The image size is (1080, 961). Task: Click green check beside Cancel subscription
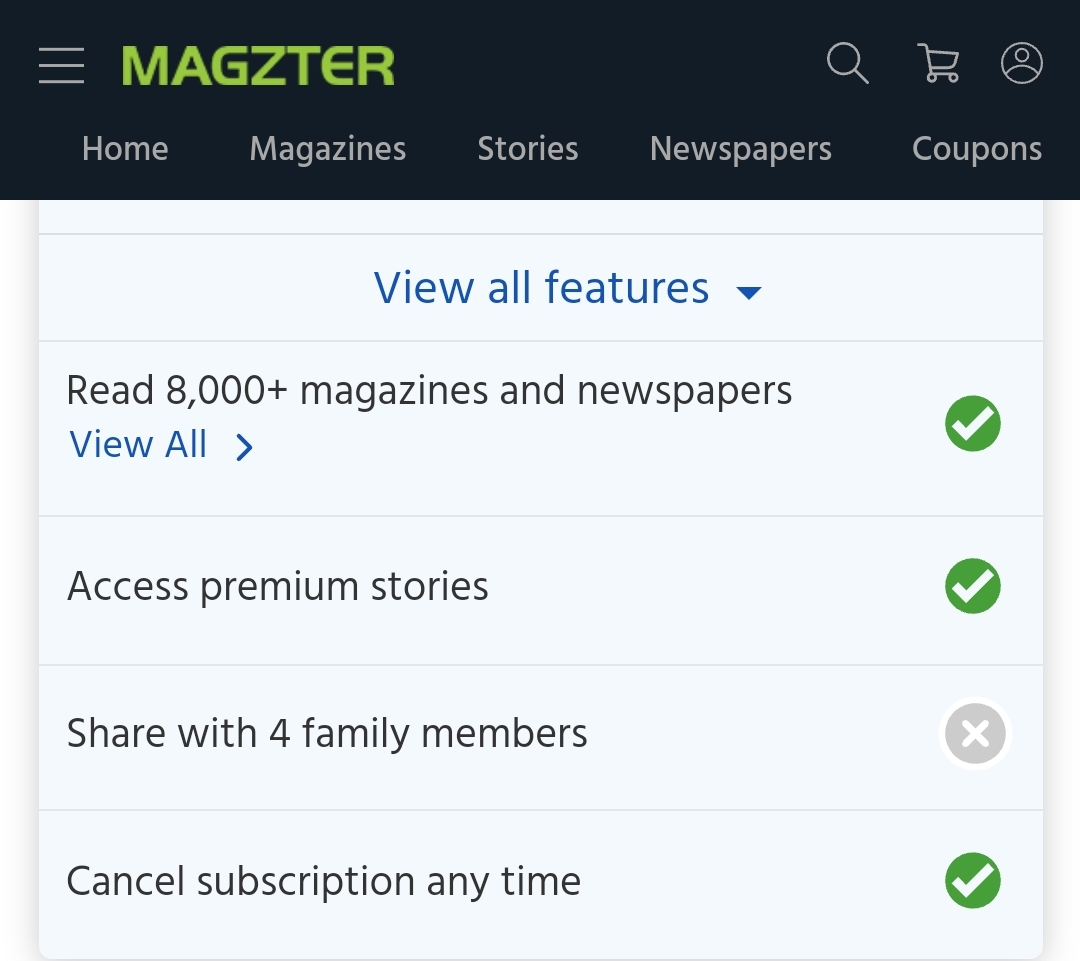click(x=973, y=880)
